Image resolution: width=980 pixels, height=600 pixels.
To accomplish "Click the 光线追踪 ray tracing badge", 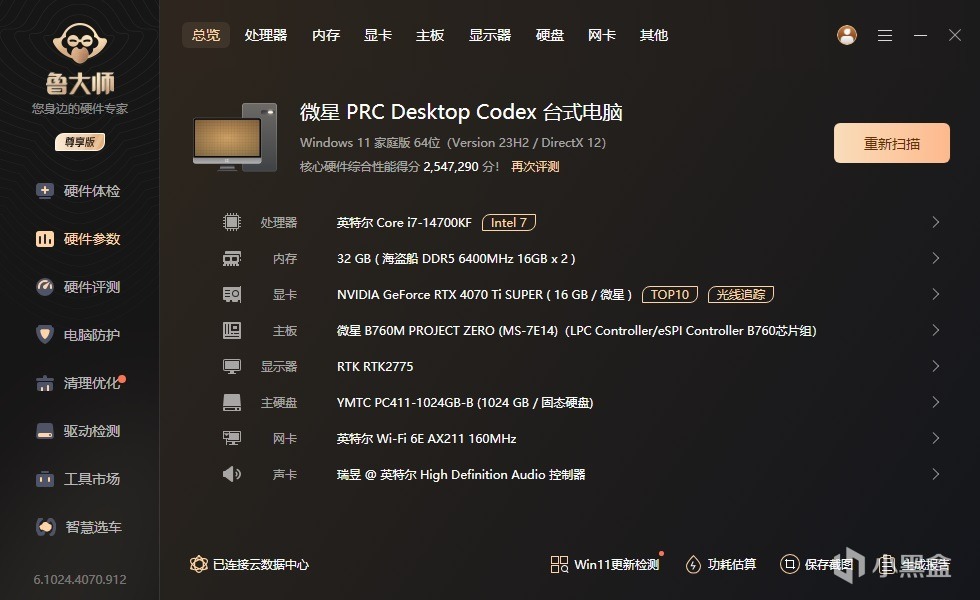I will [741, 294].
